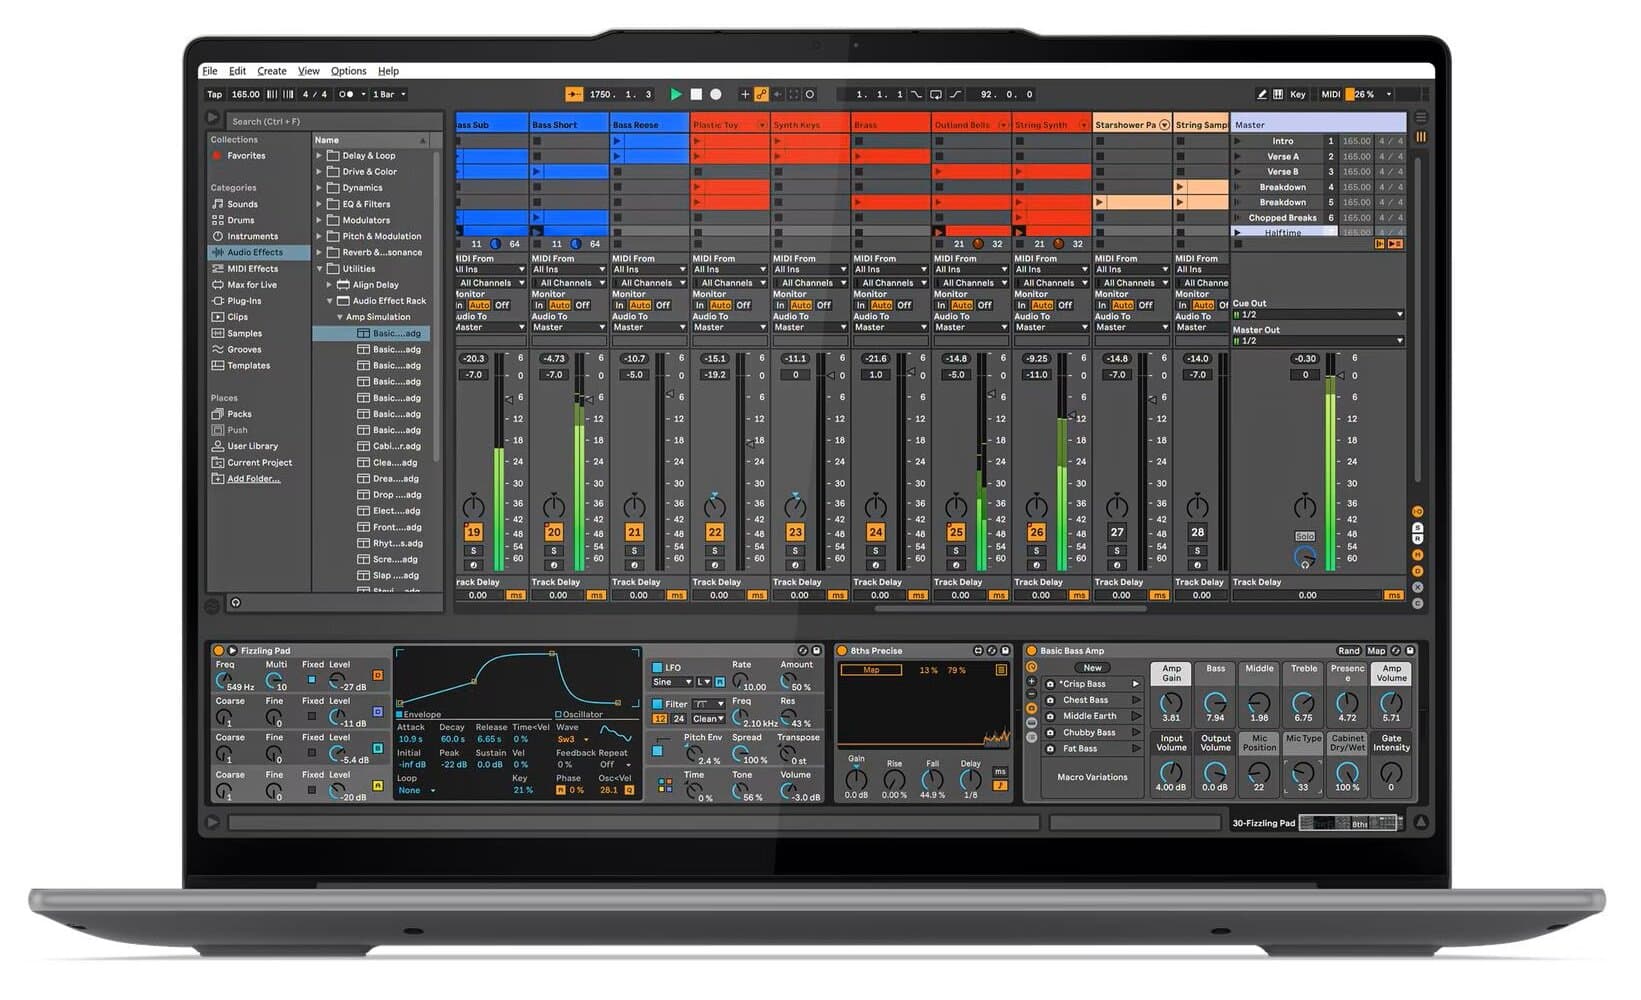Click the Save Preset icon on Basic Bass Amp

tap(1411, 650)
